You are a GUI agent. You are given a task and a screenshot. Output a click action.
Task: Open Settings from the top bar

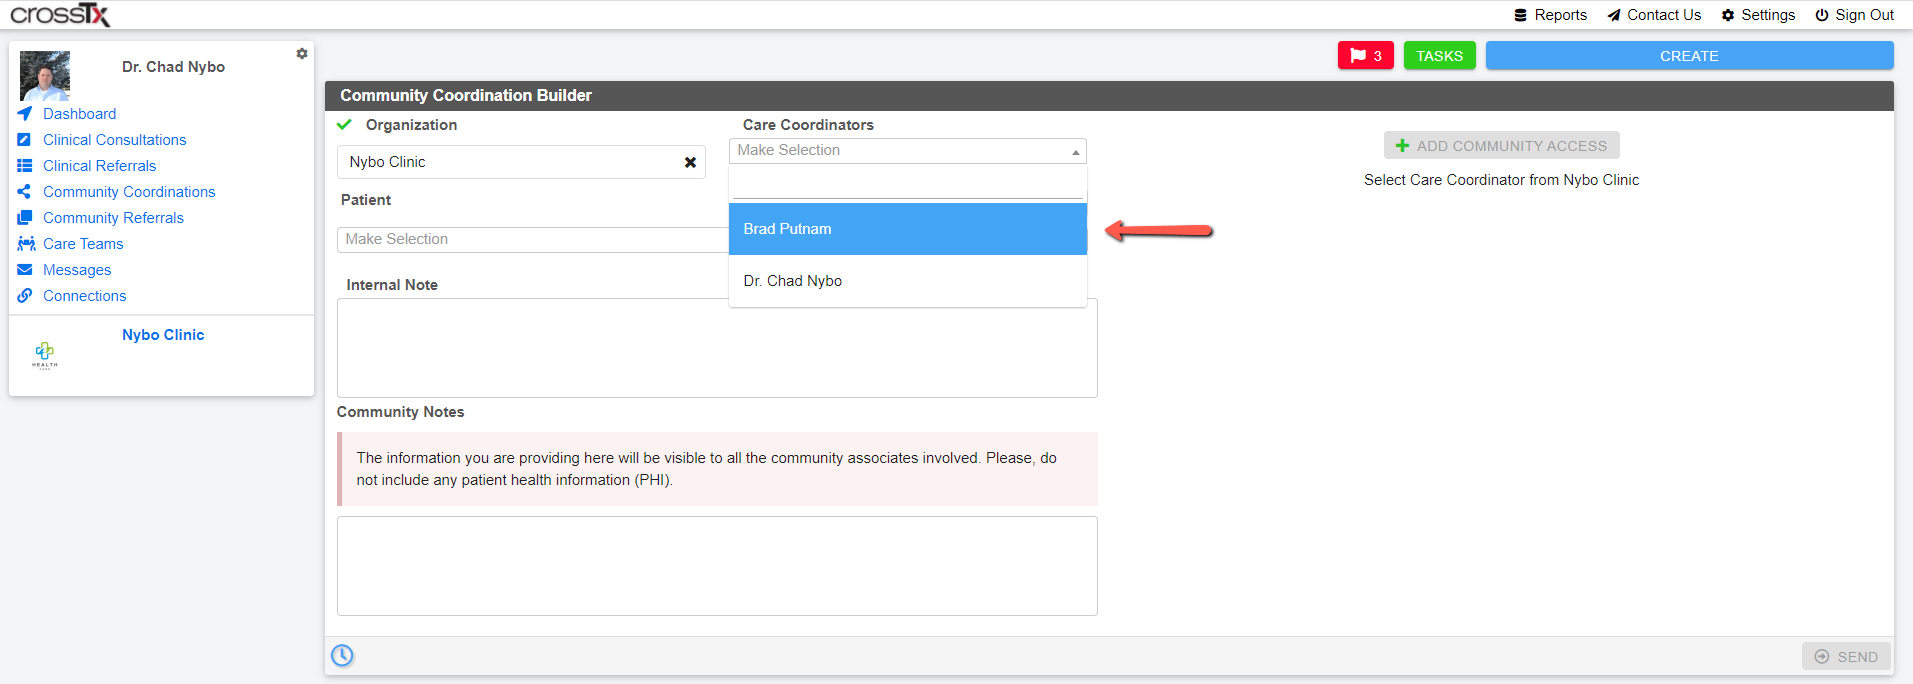[1758, 15]
